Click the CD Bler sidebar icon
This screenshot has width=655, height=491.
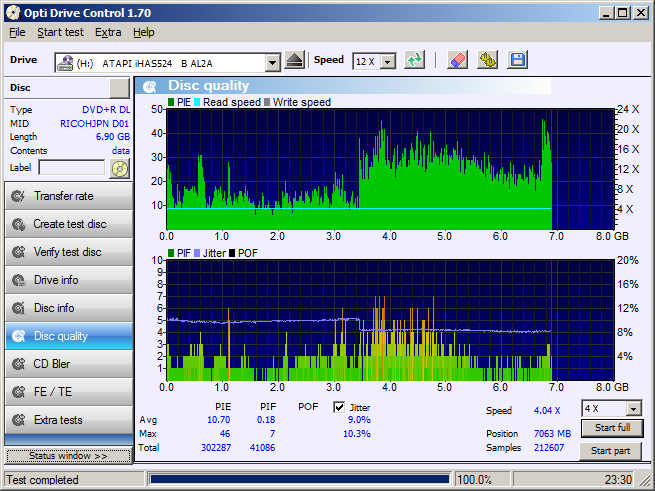18,364
